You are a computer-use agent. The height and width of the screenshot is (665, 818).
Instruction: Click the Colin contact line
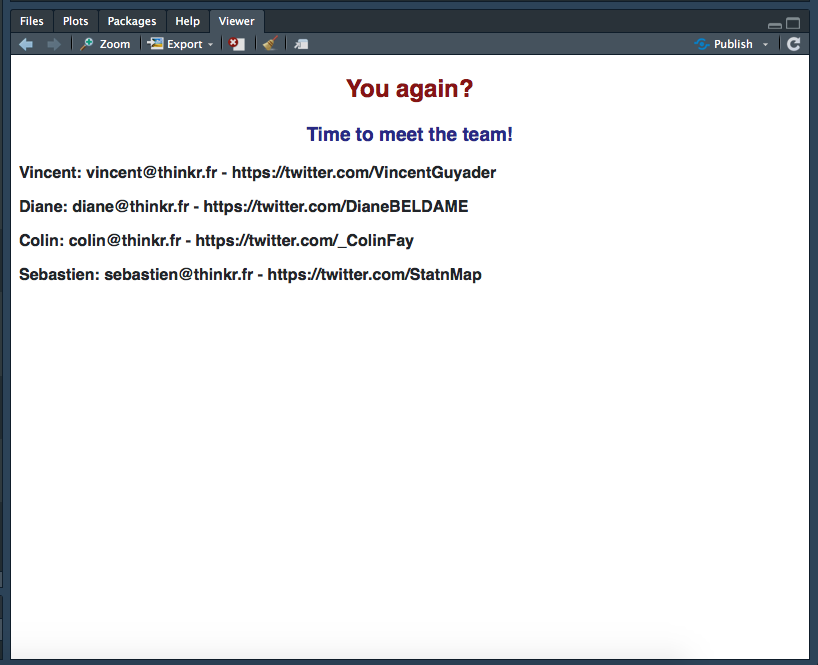[x=216, y=240]
